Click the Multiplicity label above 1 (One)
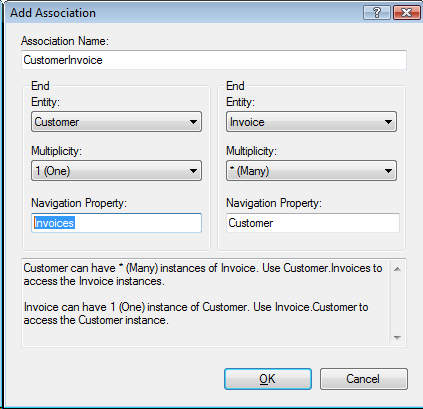This screenshot has height=409, width=423. (56, 151)
